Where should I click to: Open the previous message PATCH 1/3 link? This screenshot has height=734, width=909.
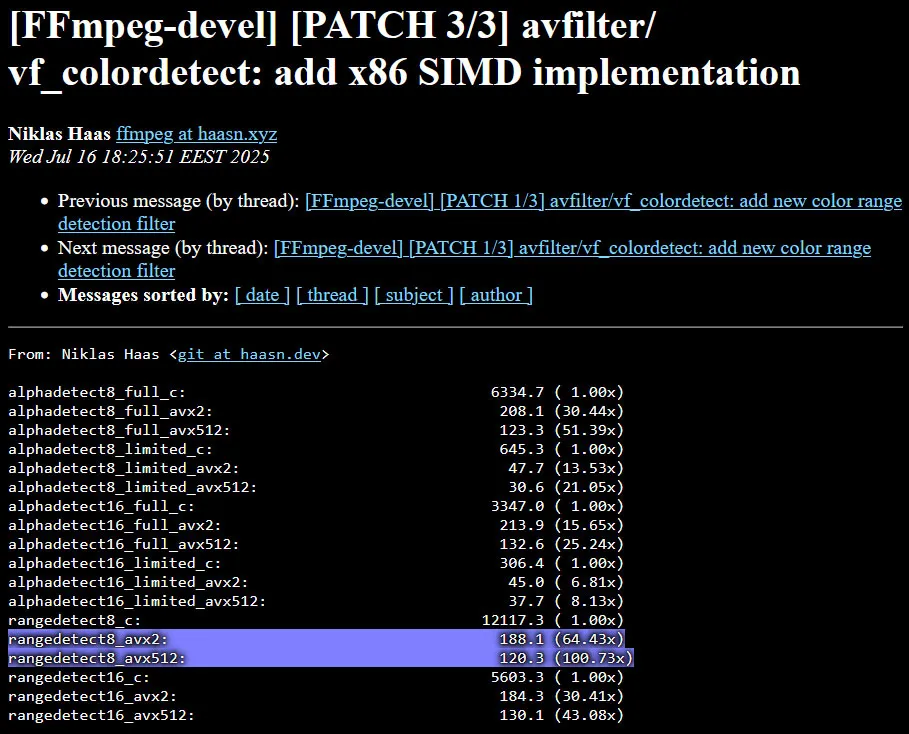(x=603, y=201)
